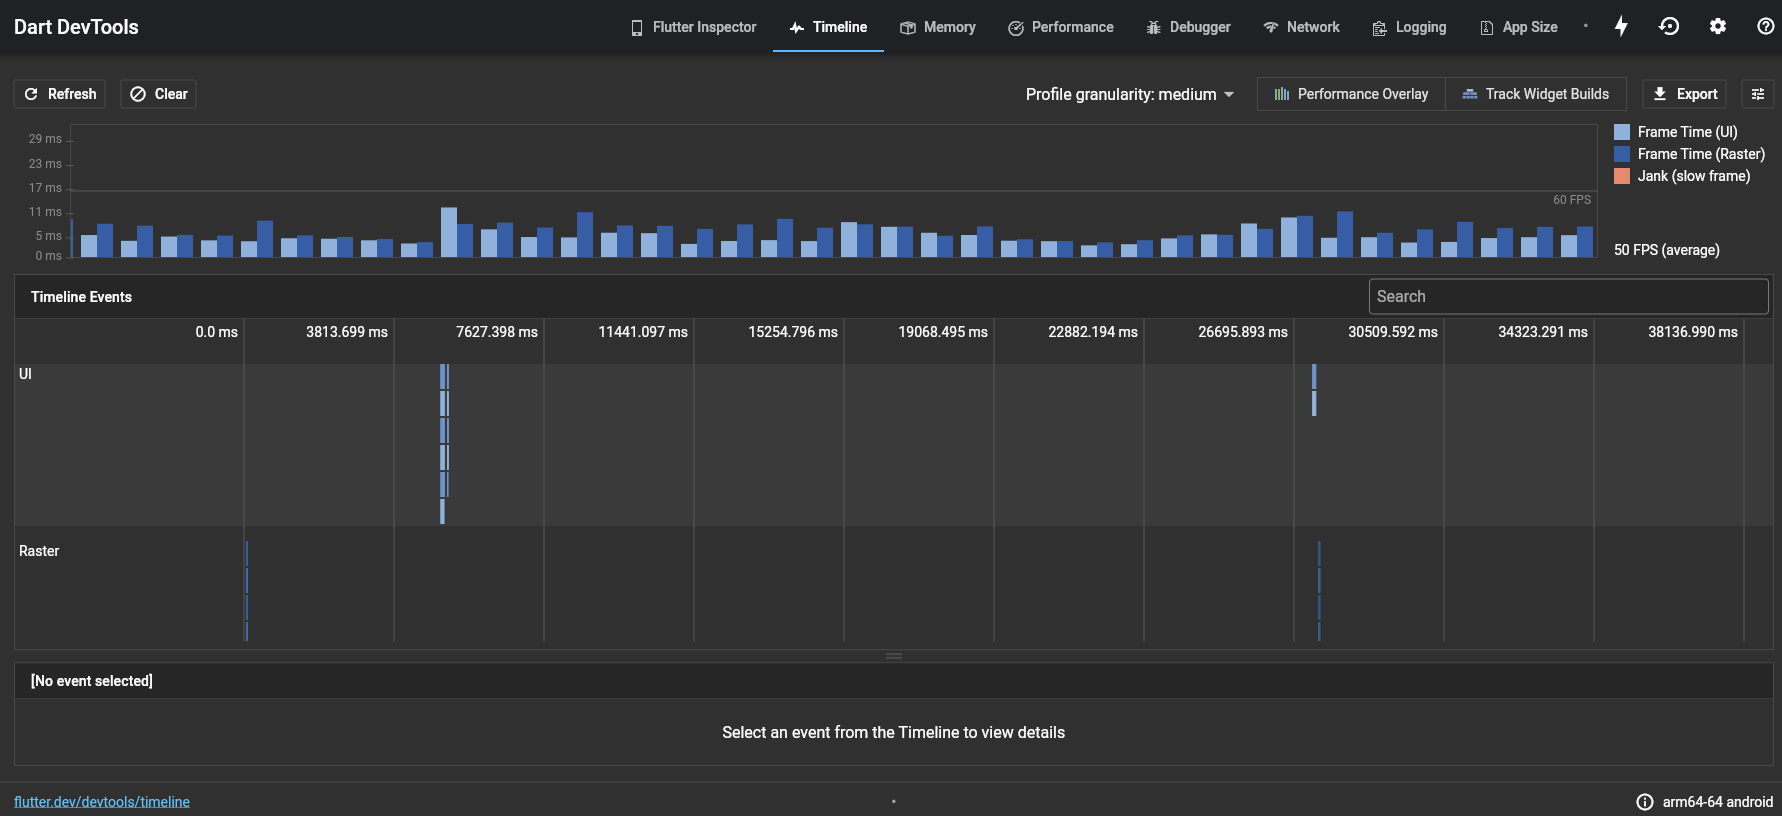Open the flutter.dev/devtools/timeline link

point(102,802)
